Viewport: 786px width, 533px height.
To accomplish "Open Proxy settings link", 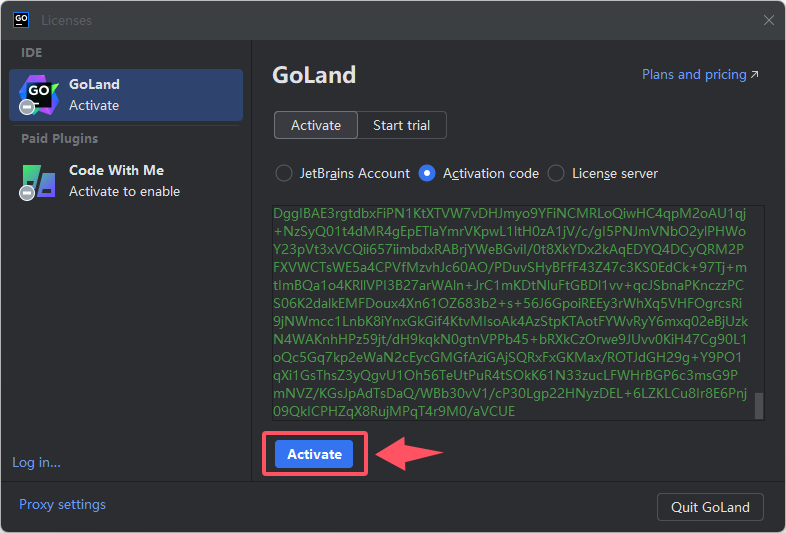I will tap(62, 504).
